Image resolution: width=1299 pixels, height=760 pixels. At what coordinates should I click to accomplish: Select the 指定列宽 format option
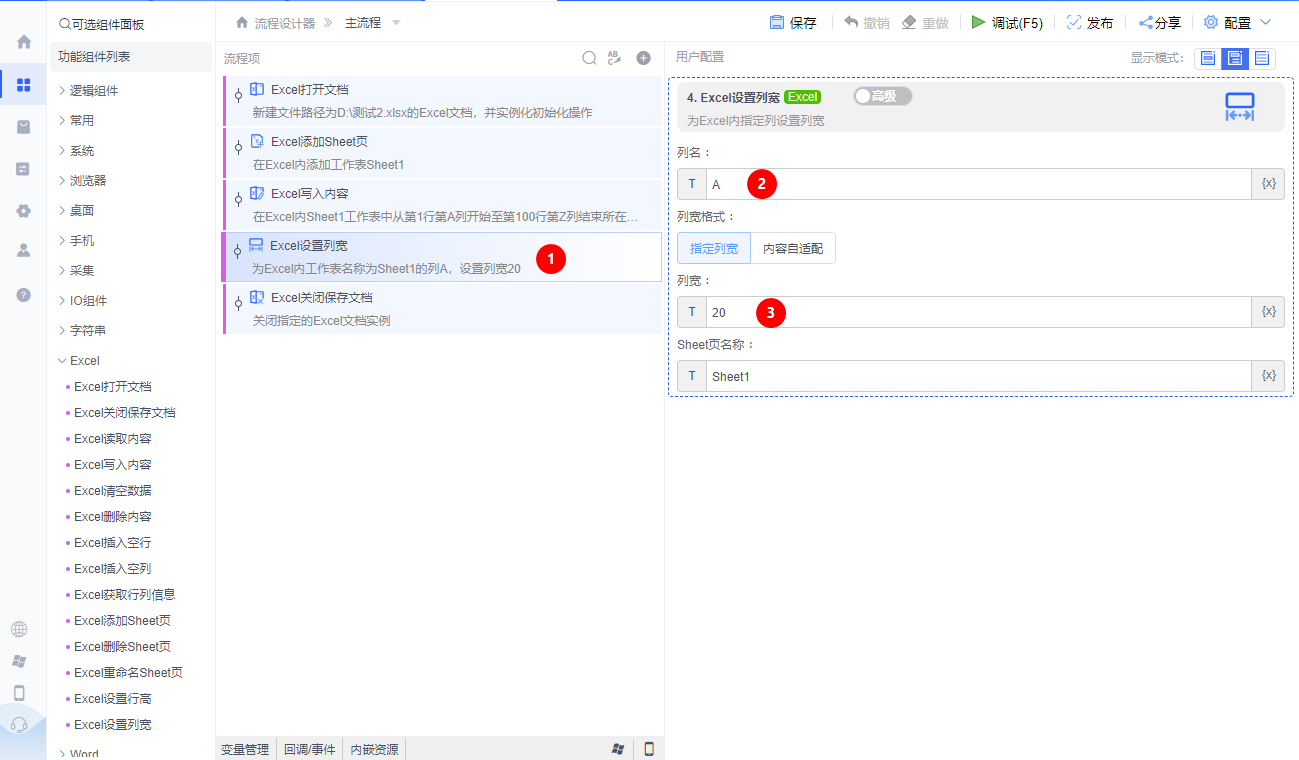pos(714,248)
